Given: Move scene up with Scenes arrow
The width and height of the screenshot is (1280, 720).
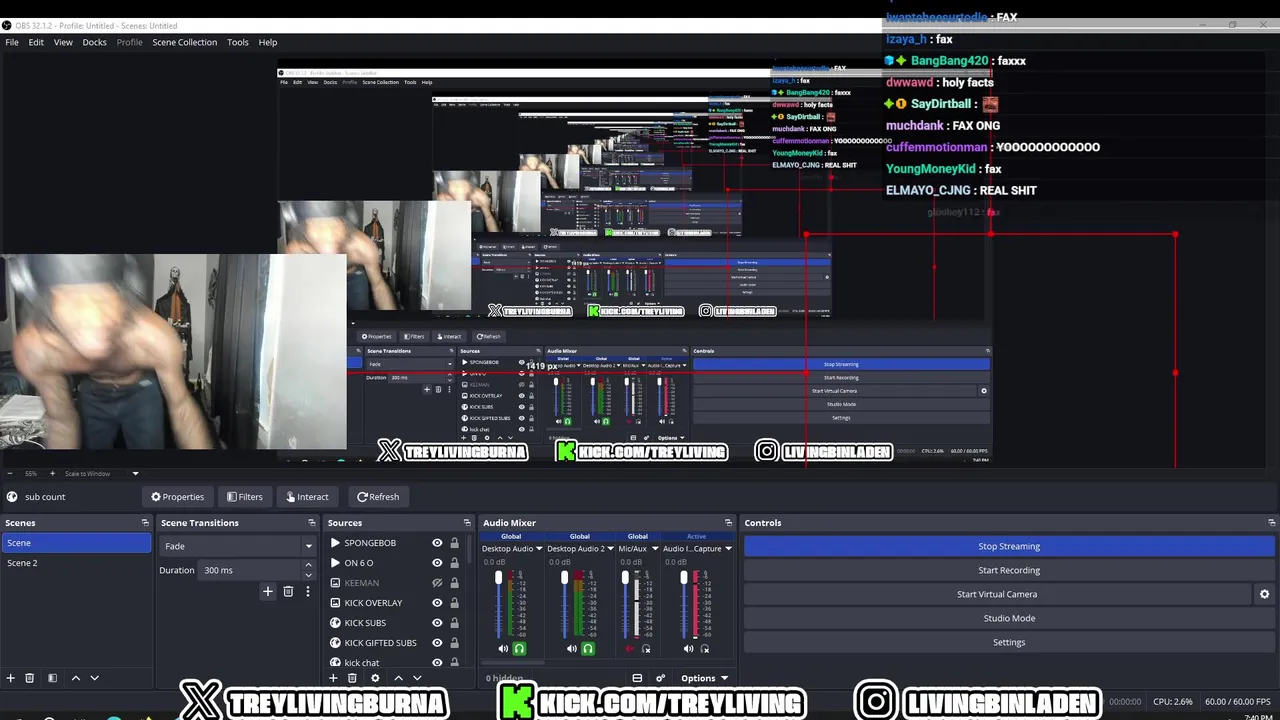Looking at the screenshot, I should click(75, 678).
